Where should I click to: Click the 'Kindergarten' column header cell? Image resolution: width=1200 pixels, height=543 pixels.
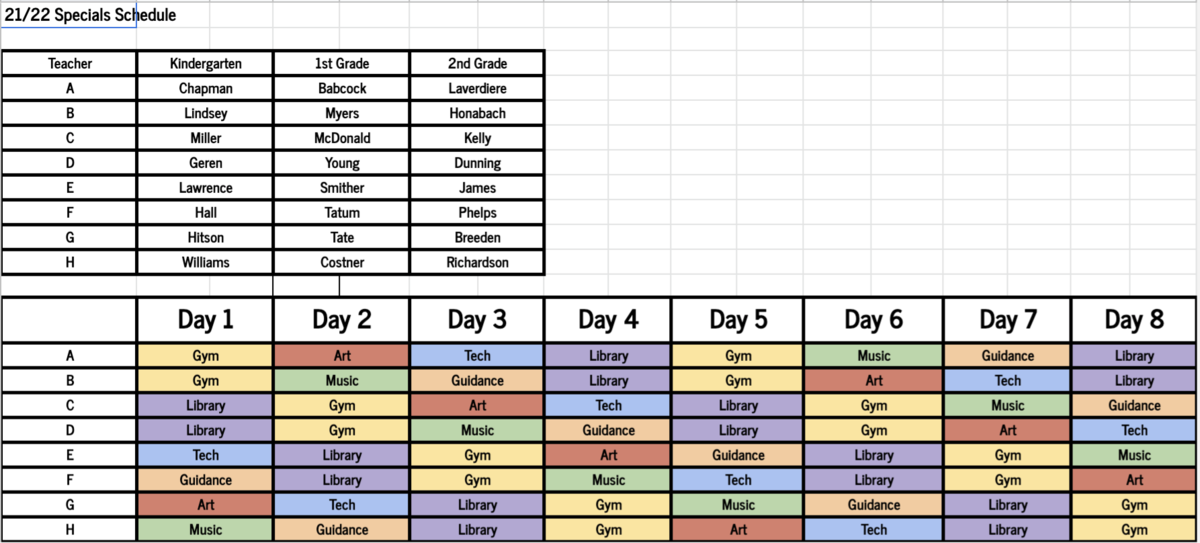tap(206, 63)
